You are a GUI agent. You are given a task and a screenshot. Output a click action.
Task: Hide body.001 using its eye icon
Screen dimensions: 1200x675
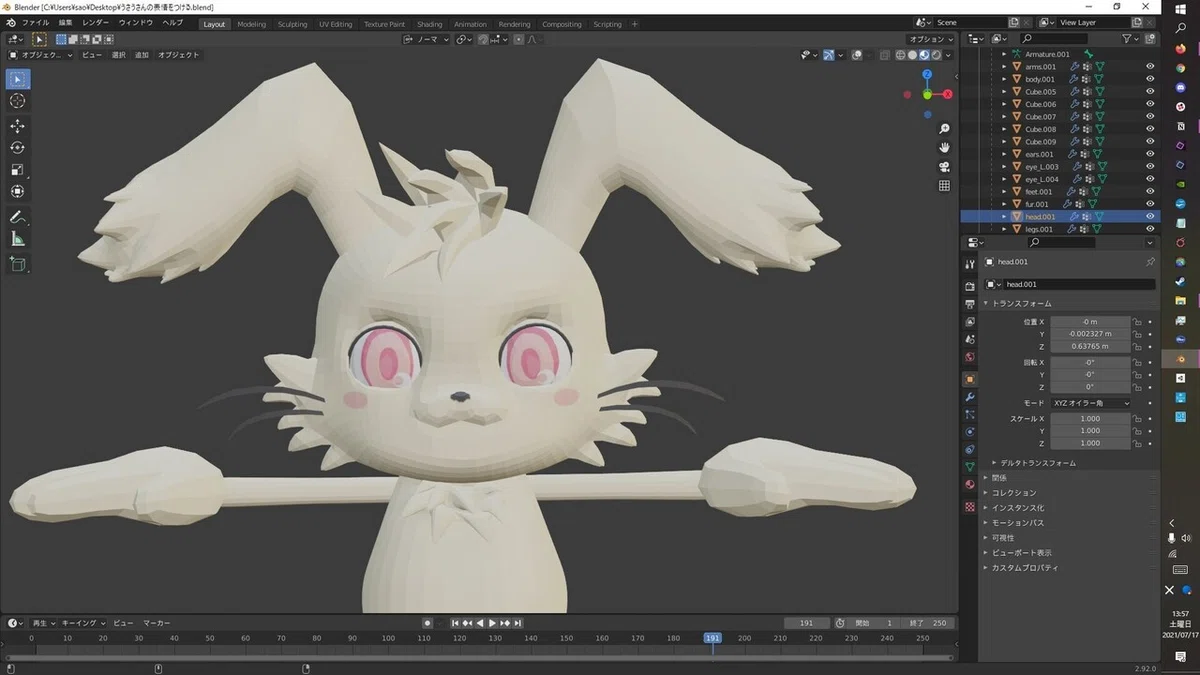point(1150,79)
